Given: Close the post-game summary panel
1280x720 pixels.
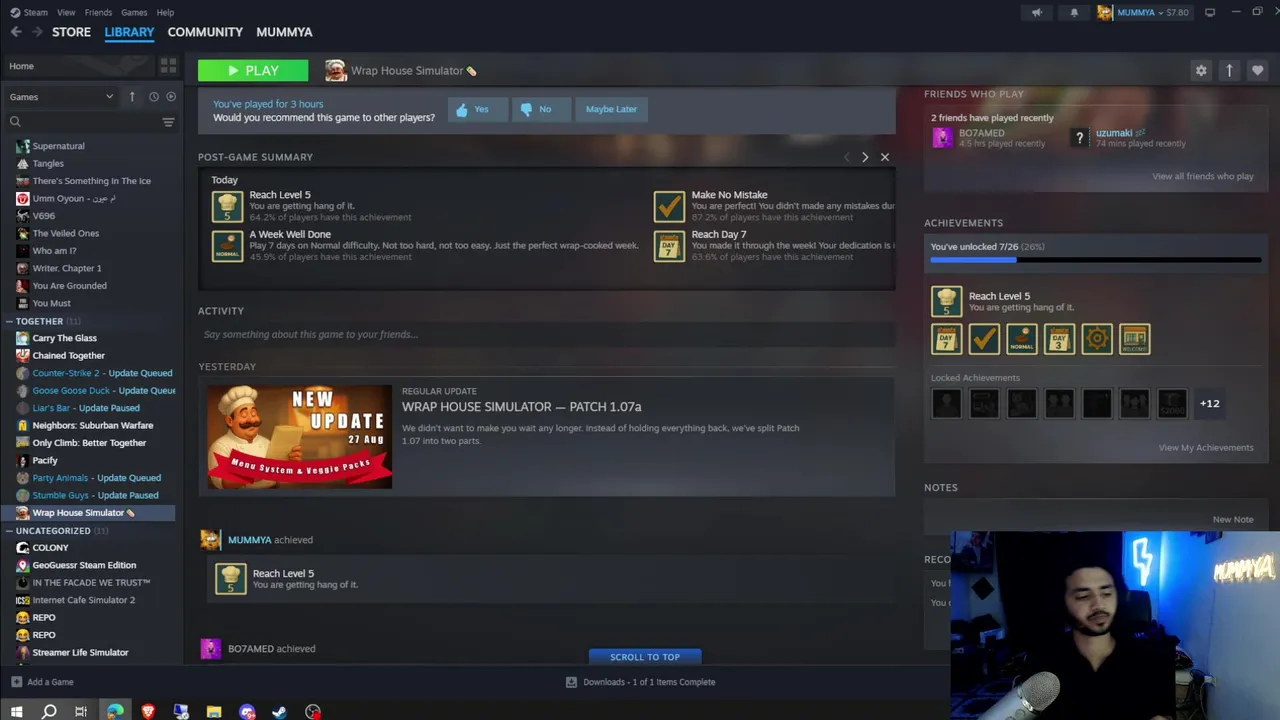Looking at the screenshot, I should tap(884, 157).
